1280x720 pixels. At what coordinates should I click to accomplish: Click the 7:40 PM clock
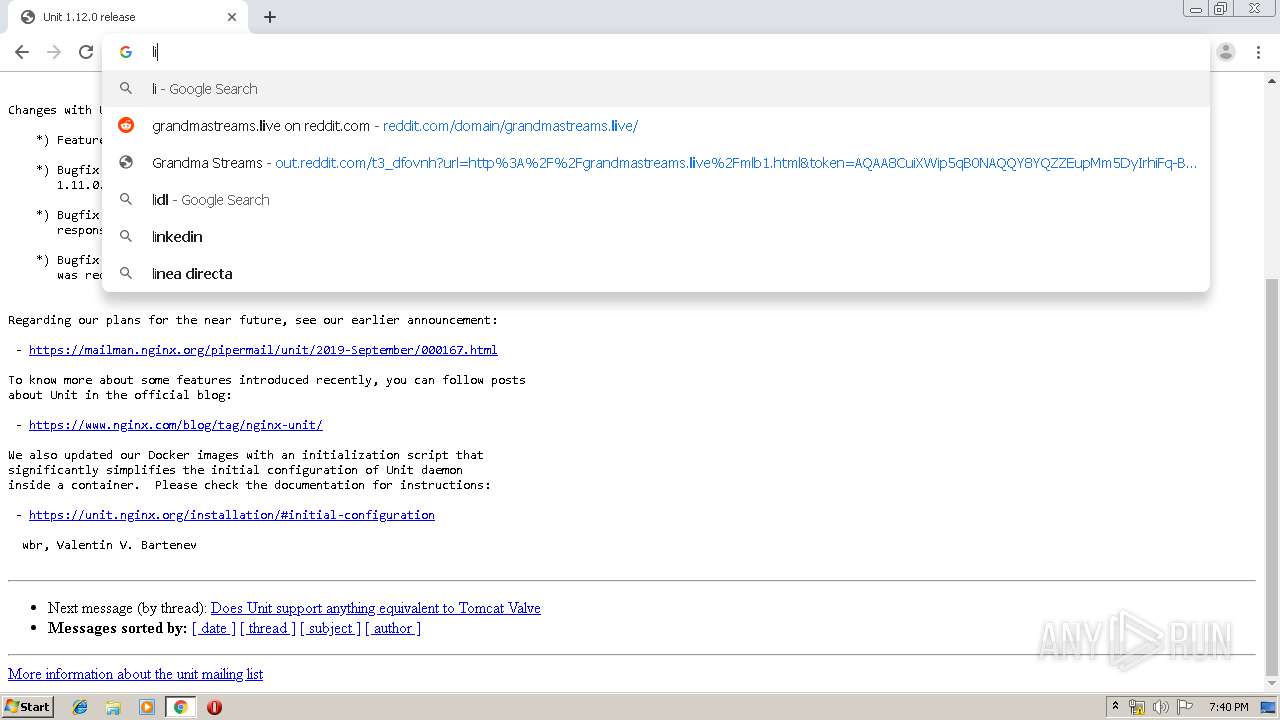(1228, 707)
